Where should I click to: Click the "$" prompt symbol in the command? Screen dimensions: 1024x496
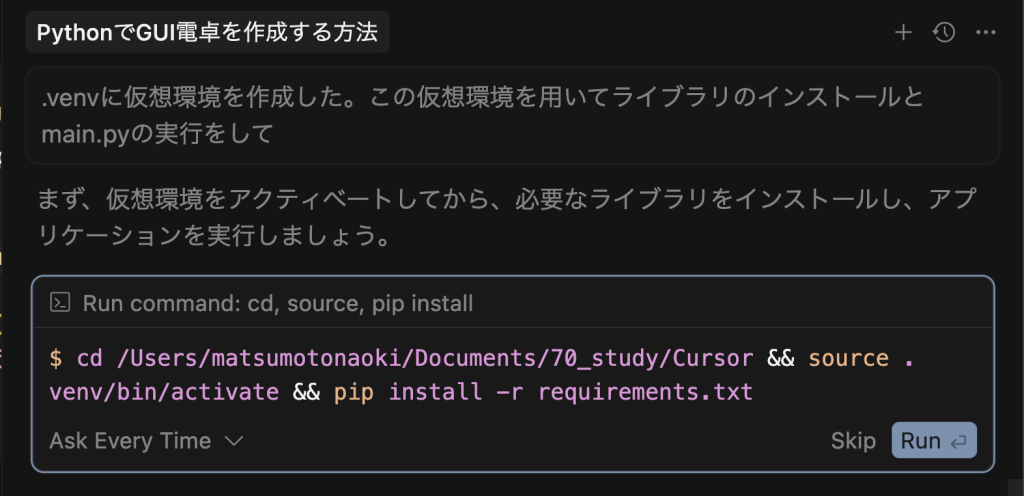point(55,358)
